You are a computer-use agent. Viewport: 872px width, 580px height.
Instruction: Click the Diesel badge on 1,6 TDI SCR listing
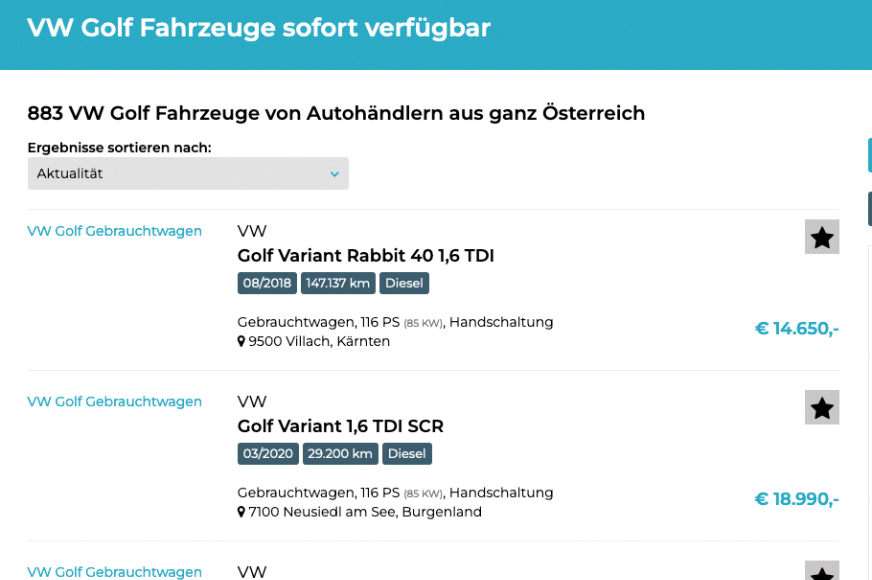tap(407, 454)
